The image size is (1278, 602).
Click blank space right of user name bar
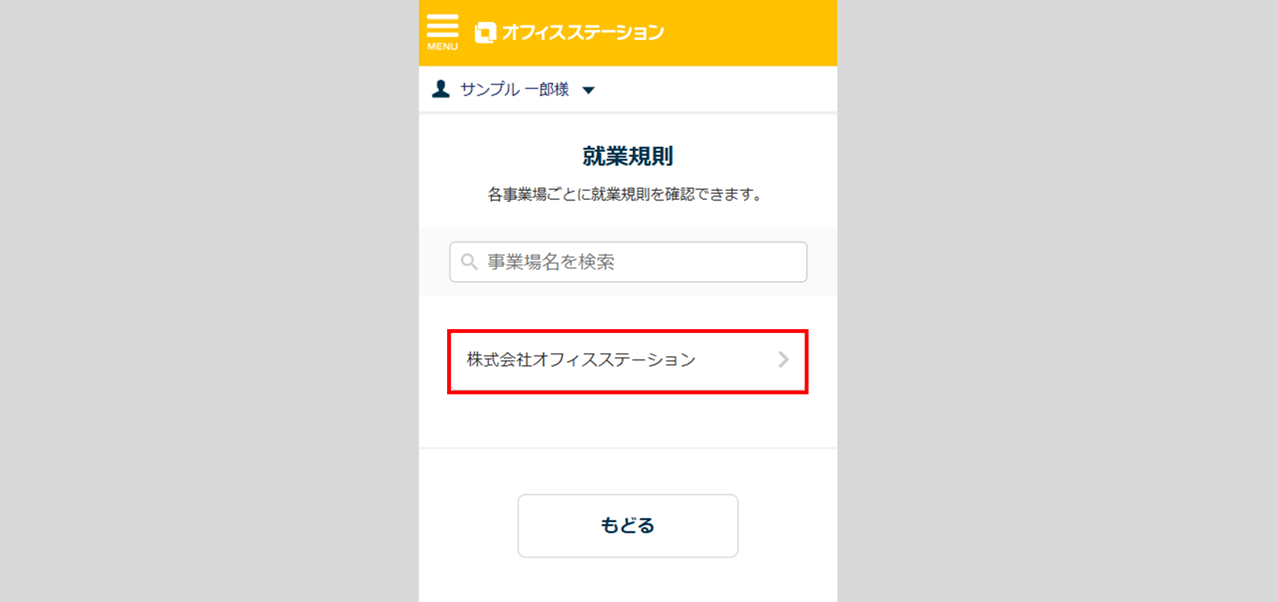(x=720, y=90)
